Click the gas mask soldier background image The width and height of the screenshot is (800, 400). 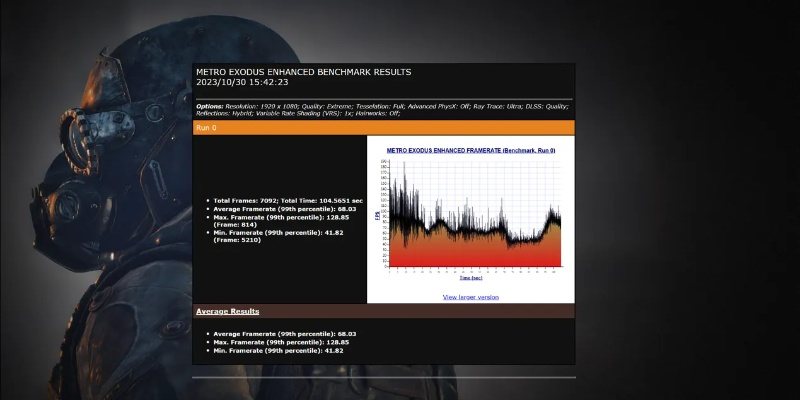[90, 200]
